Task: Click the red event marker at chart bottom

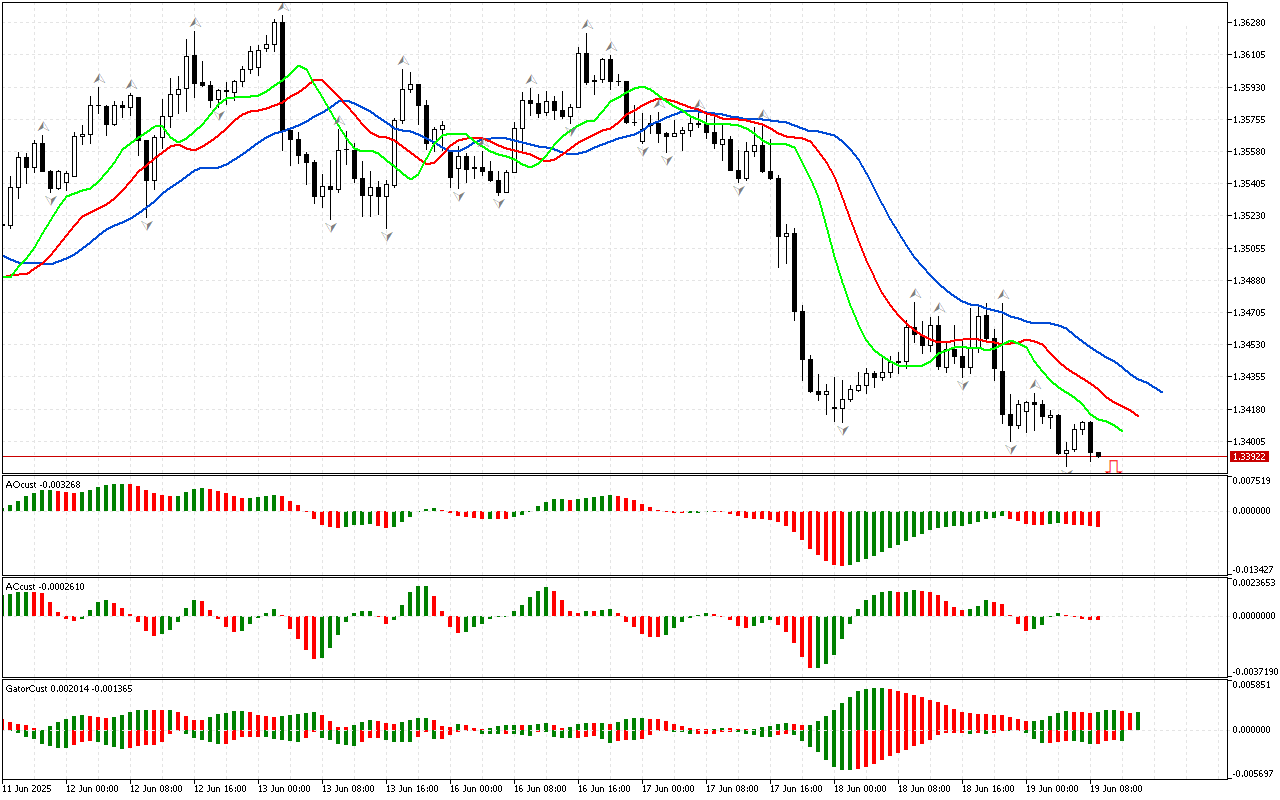Action: (x=1112, y=466)
